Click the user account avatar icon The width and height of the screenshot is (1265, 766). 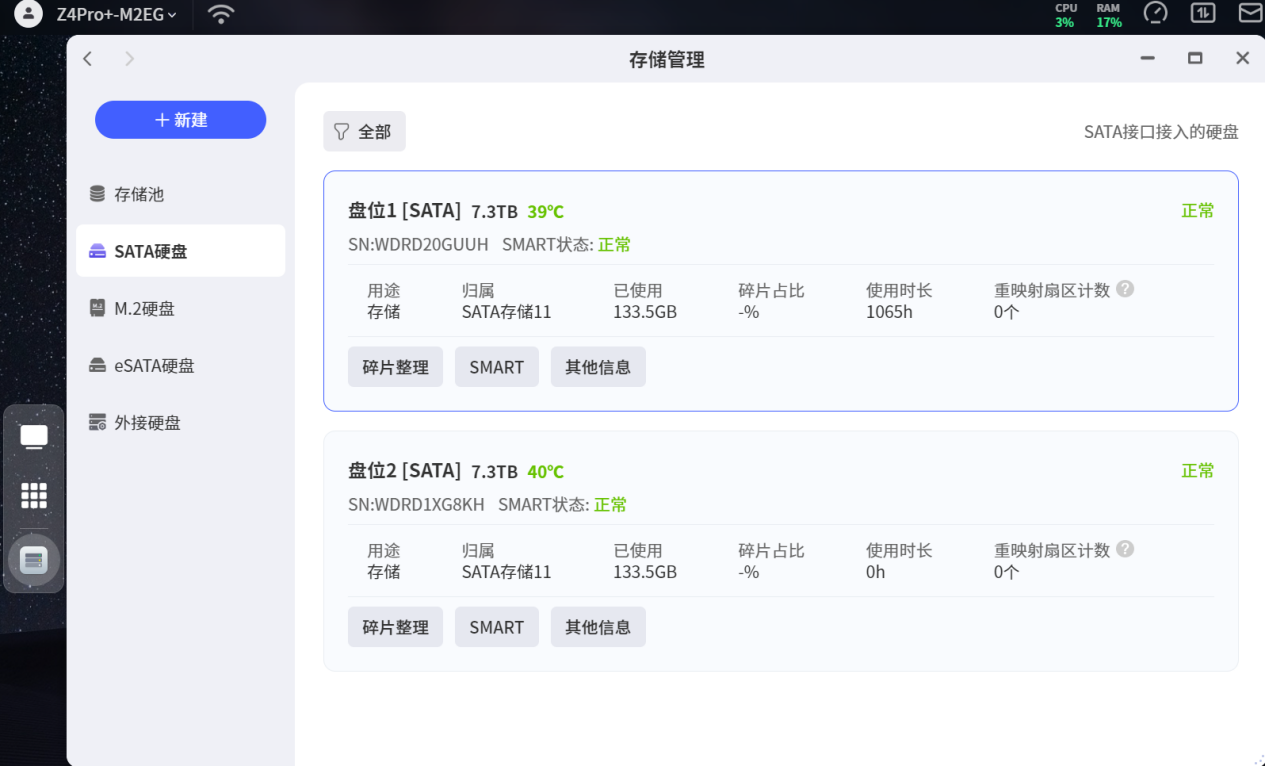coord(29,14)
